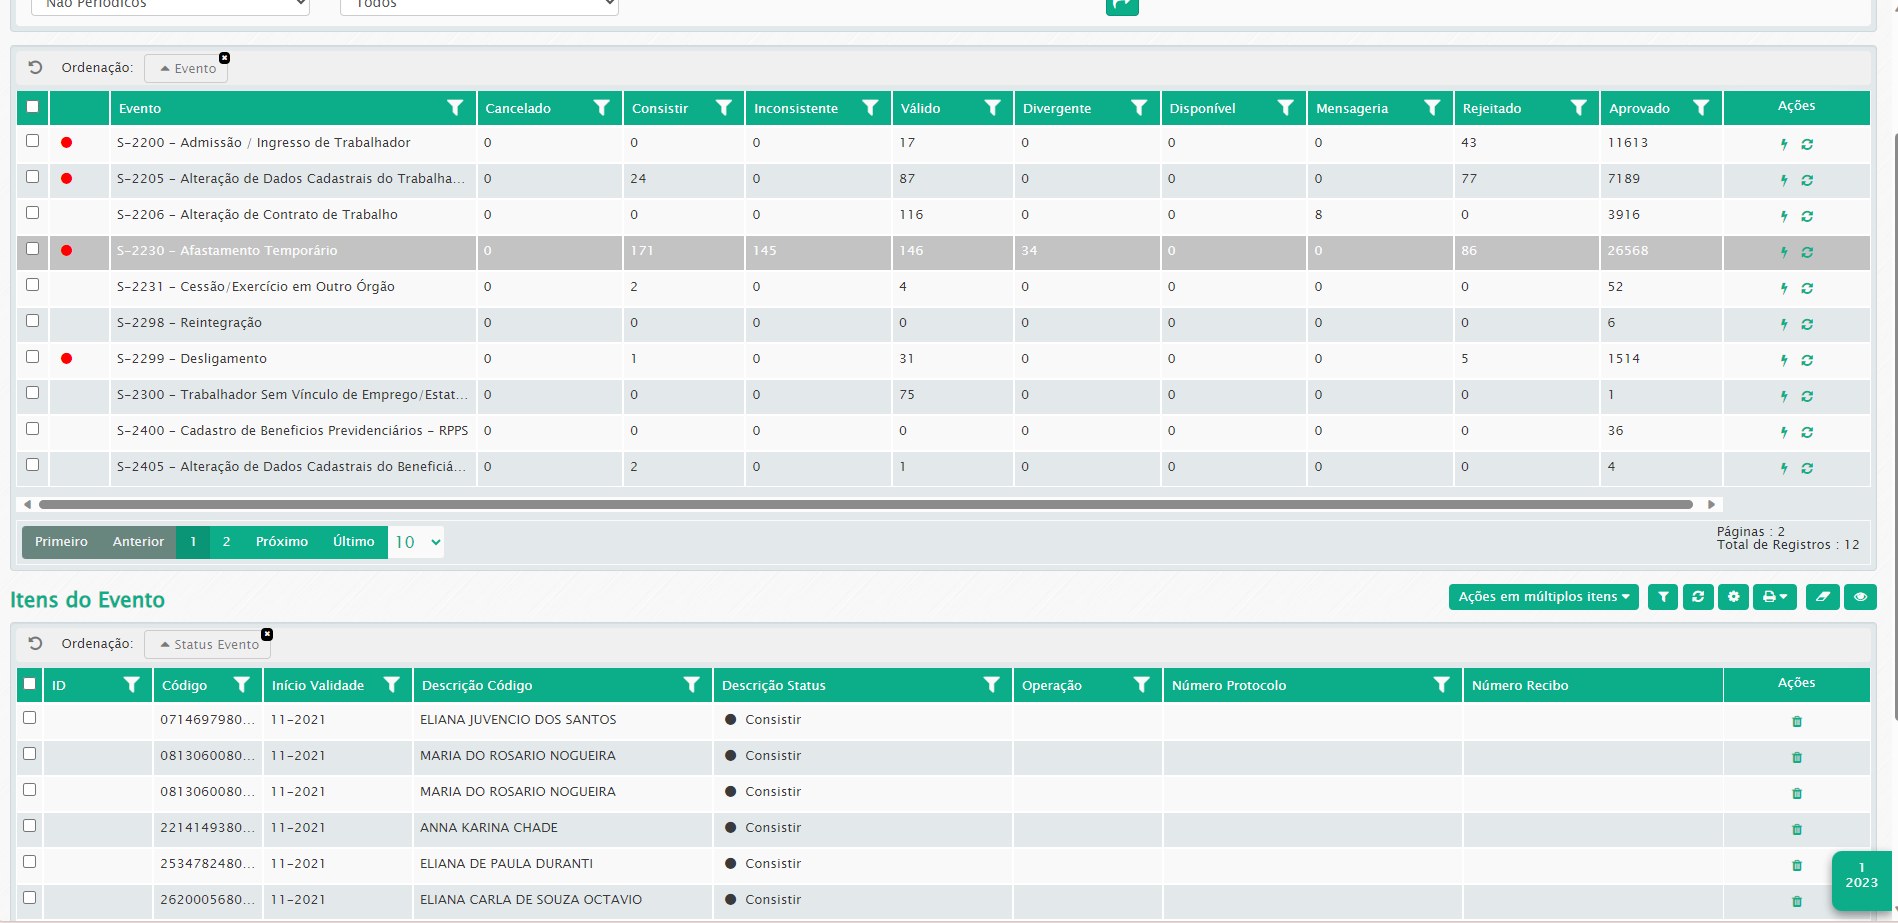Click Anterior pagination button

click(x=138, y=542)
